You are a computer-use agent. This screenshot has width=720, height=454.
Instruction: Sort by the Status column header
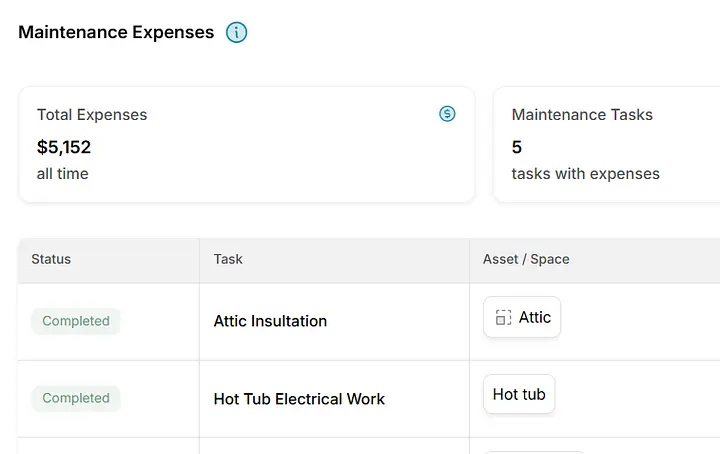51,259
